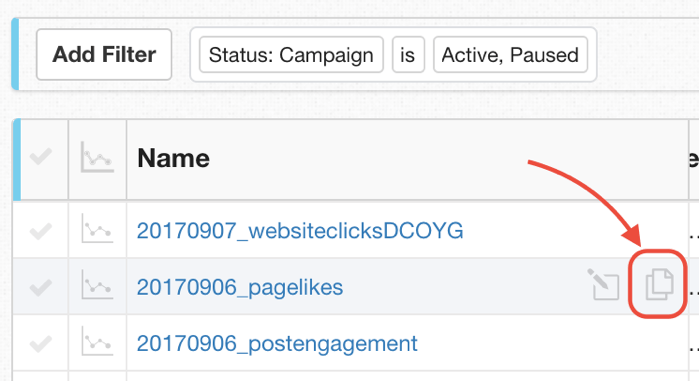Open chart icon for 20170906_postengagement row
This screenshot has height=381, width=699.
pyautogui.click(x=97, y=341)
